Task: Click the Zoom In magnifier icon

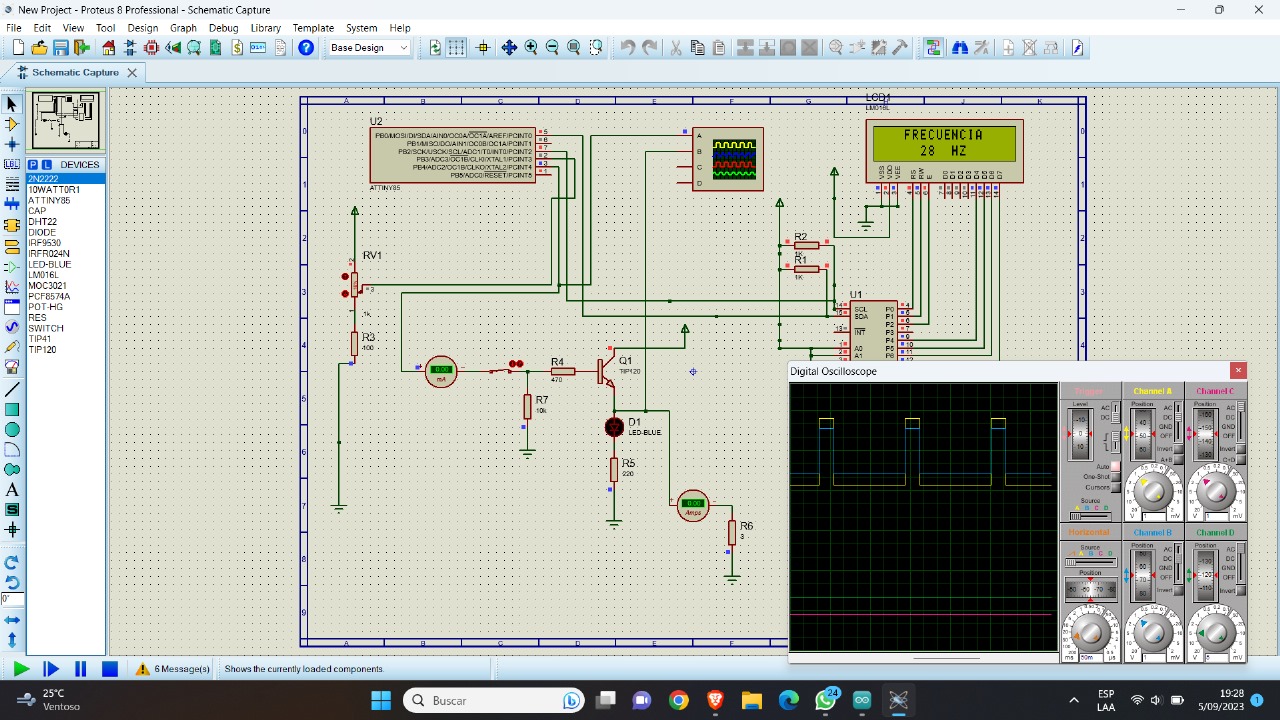Action: [531, 48]
